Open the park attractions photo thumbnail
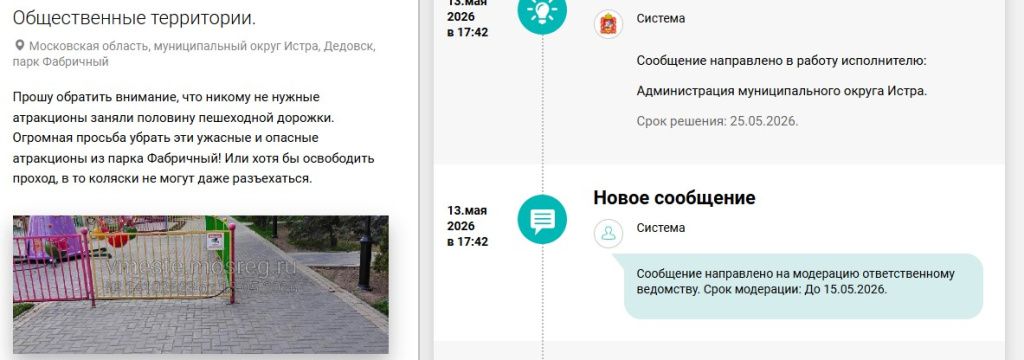 coord(200,284)
